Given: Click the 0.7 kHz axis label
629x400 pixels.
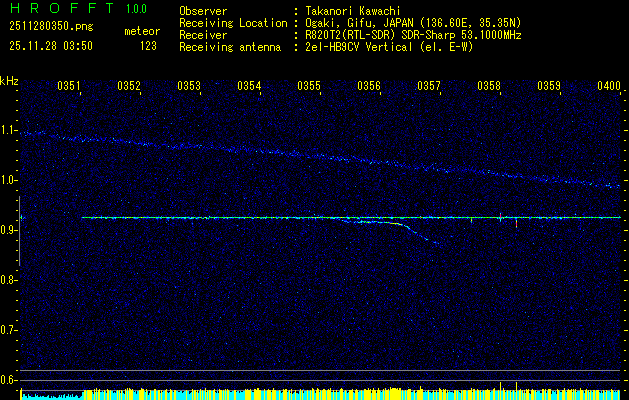Looking at the screenshot, I should point(9,329).
